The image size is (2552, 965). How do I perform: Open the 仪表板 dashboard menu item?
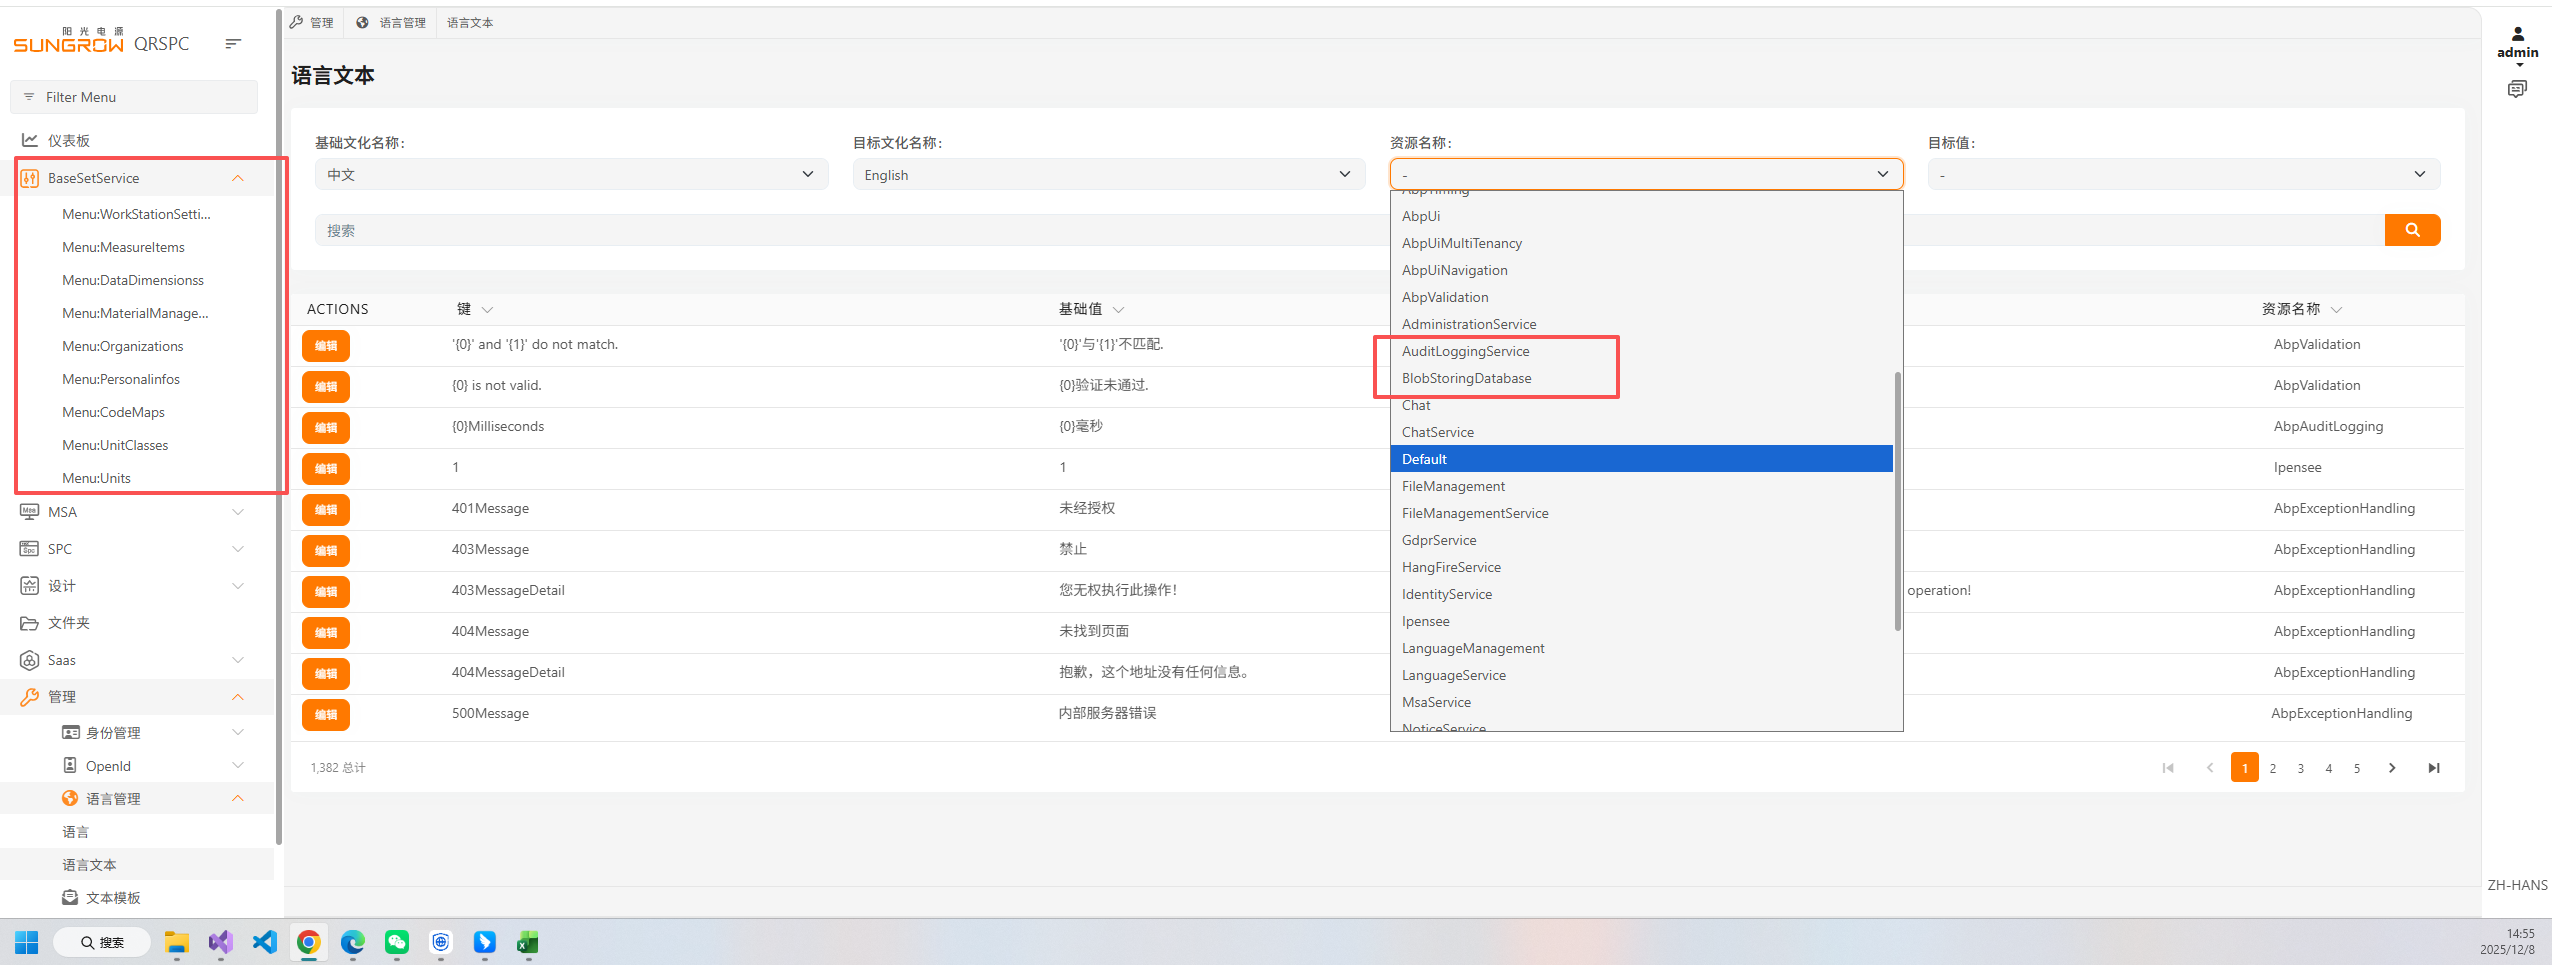click(69, 141)
